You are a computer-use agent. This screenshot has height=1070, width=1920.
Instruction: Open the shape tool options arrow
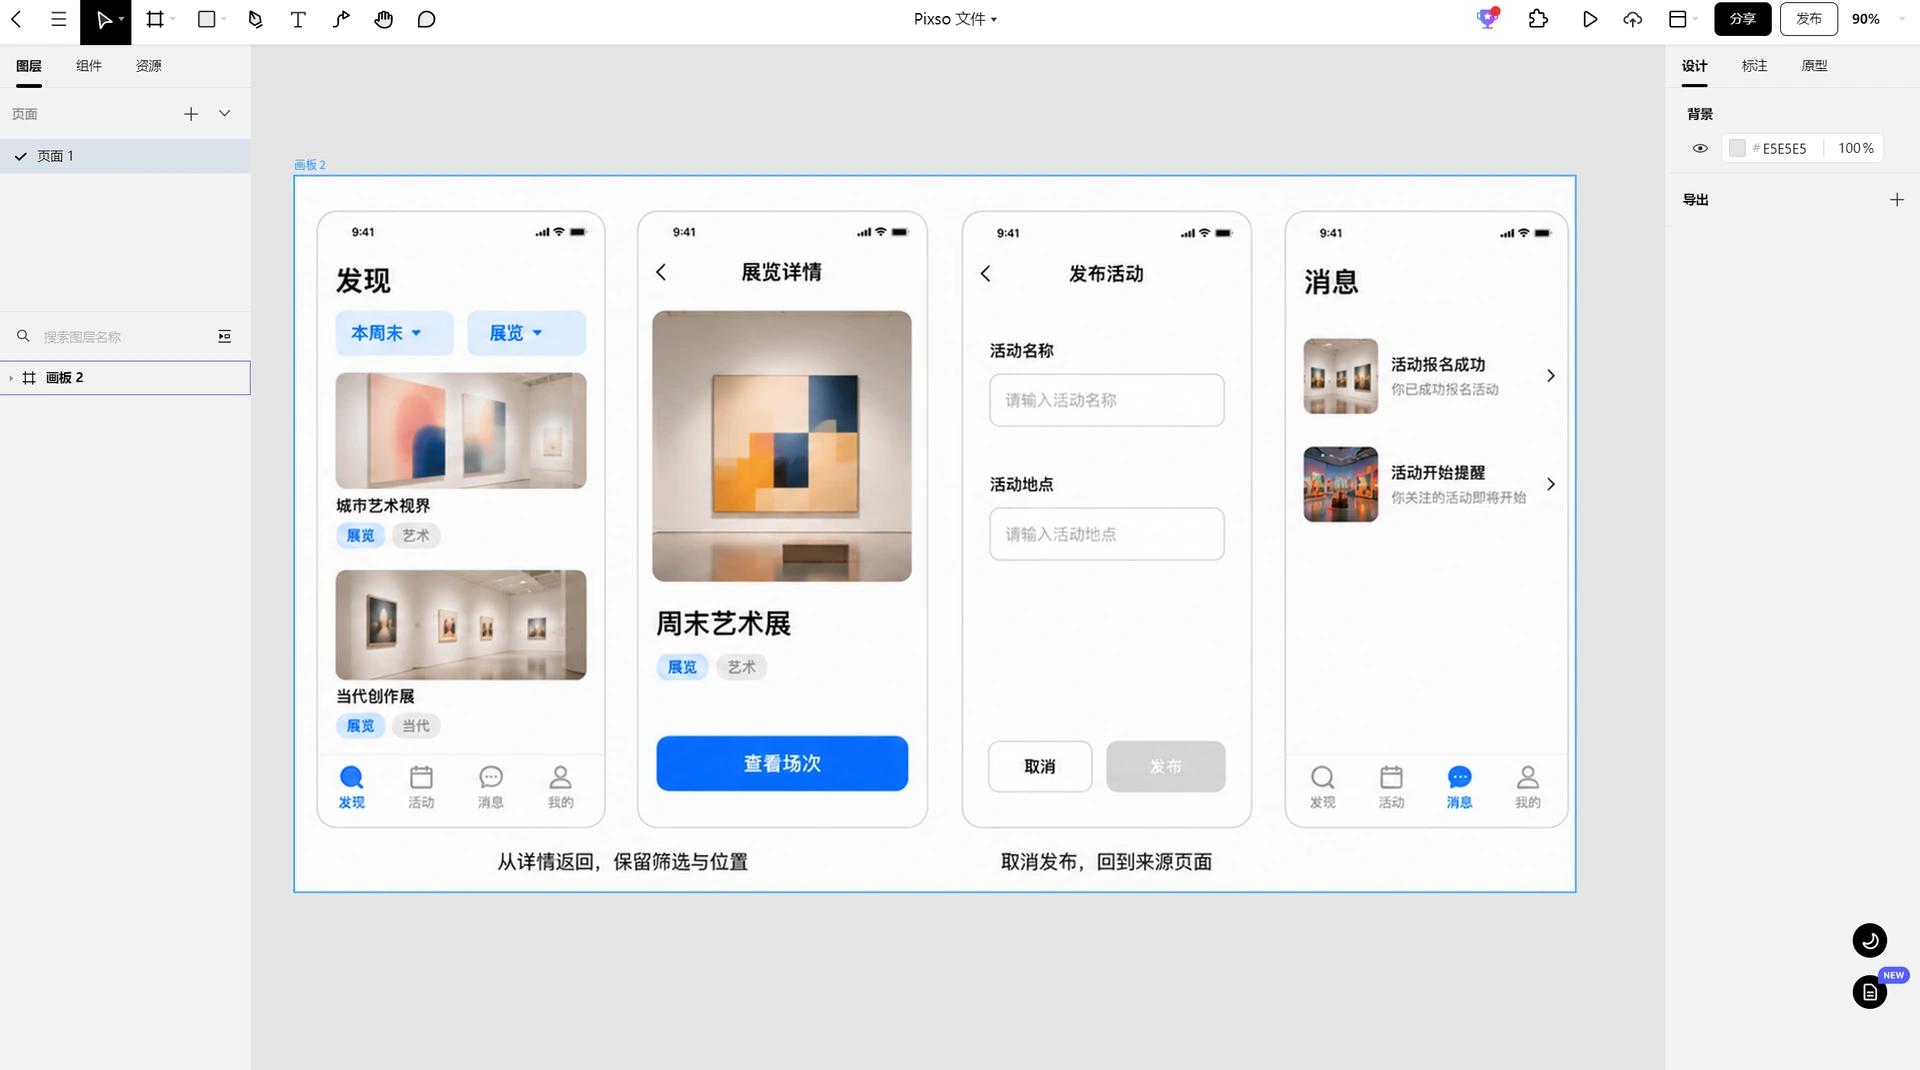tap(224, 19)
